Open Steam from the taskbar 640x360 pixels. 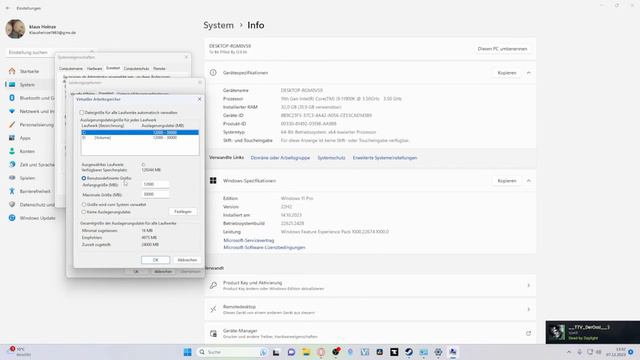pos(409,352)
